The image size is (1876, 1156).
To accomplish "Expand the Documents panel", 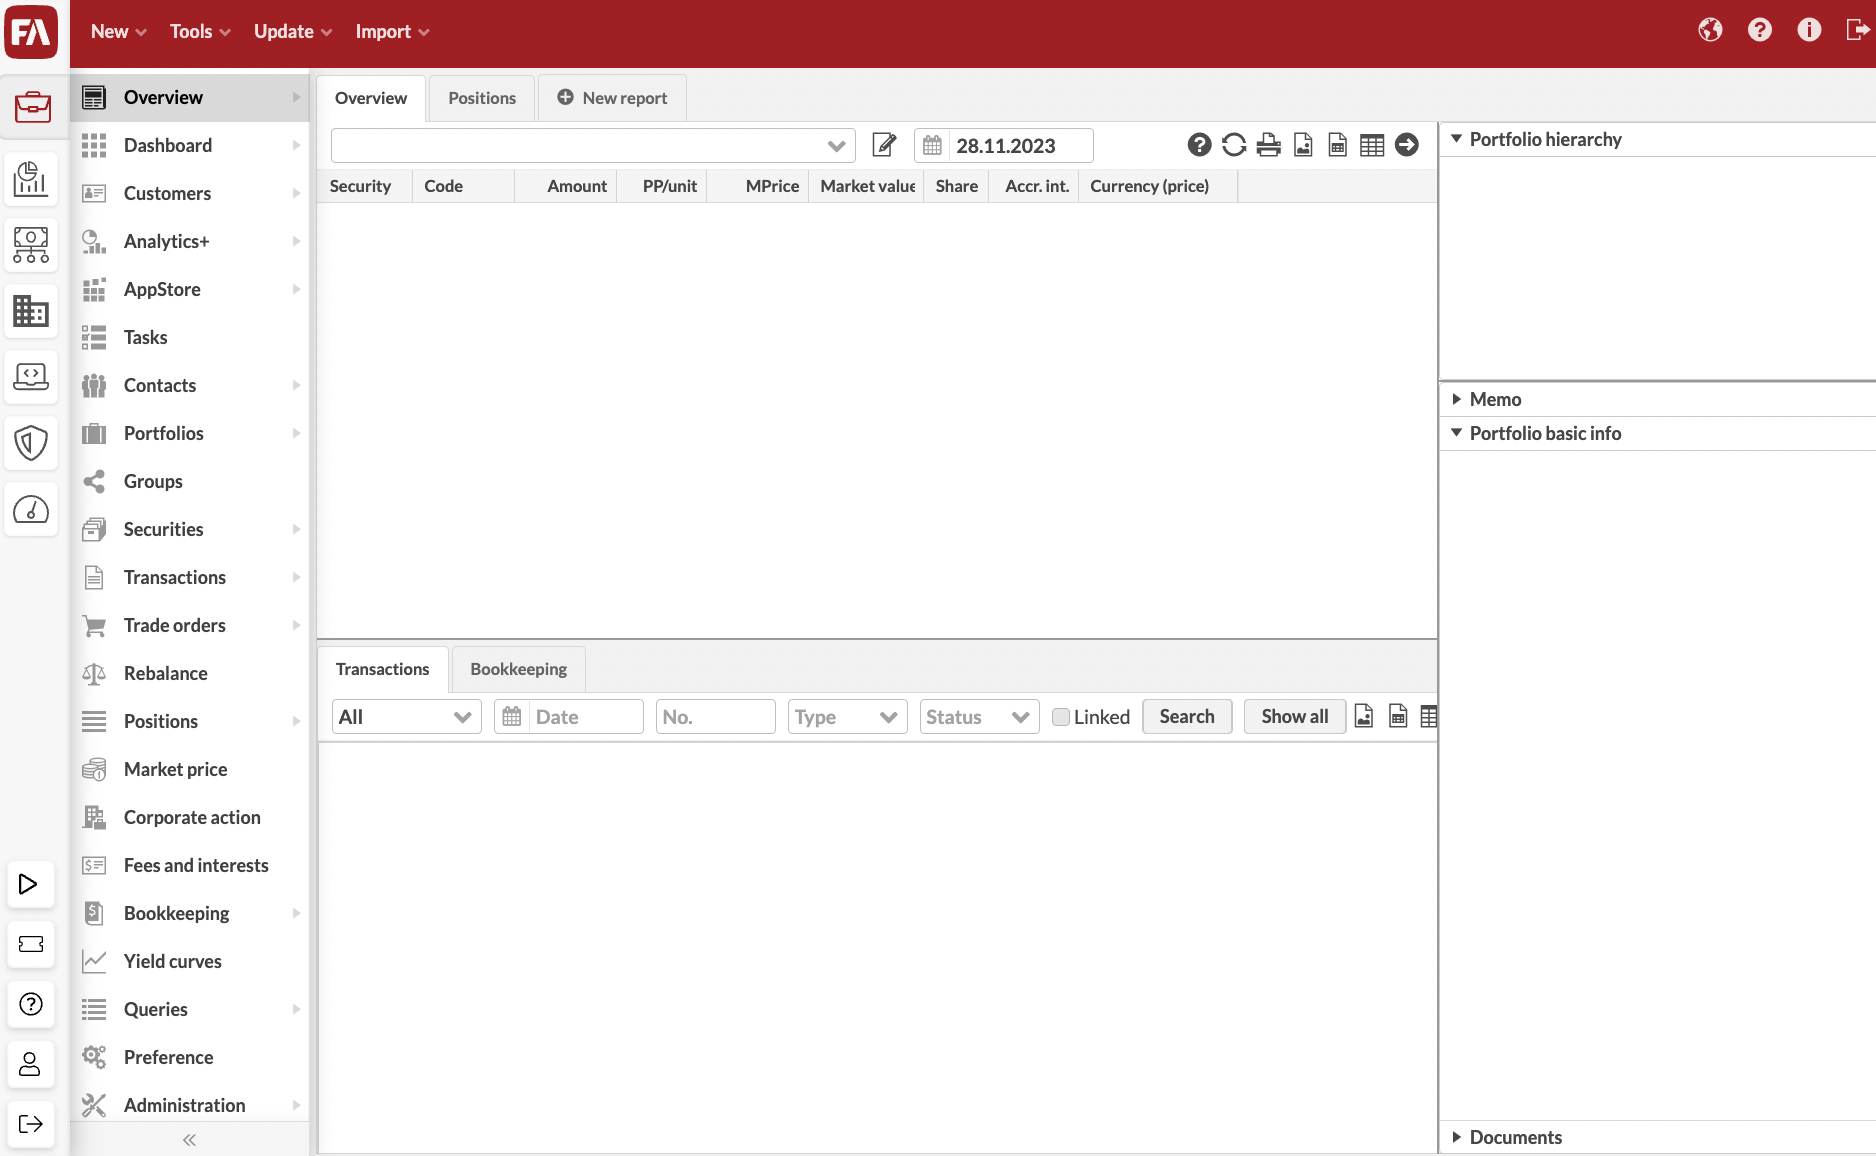I will coord(1457,1137).
